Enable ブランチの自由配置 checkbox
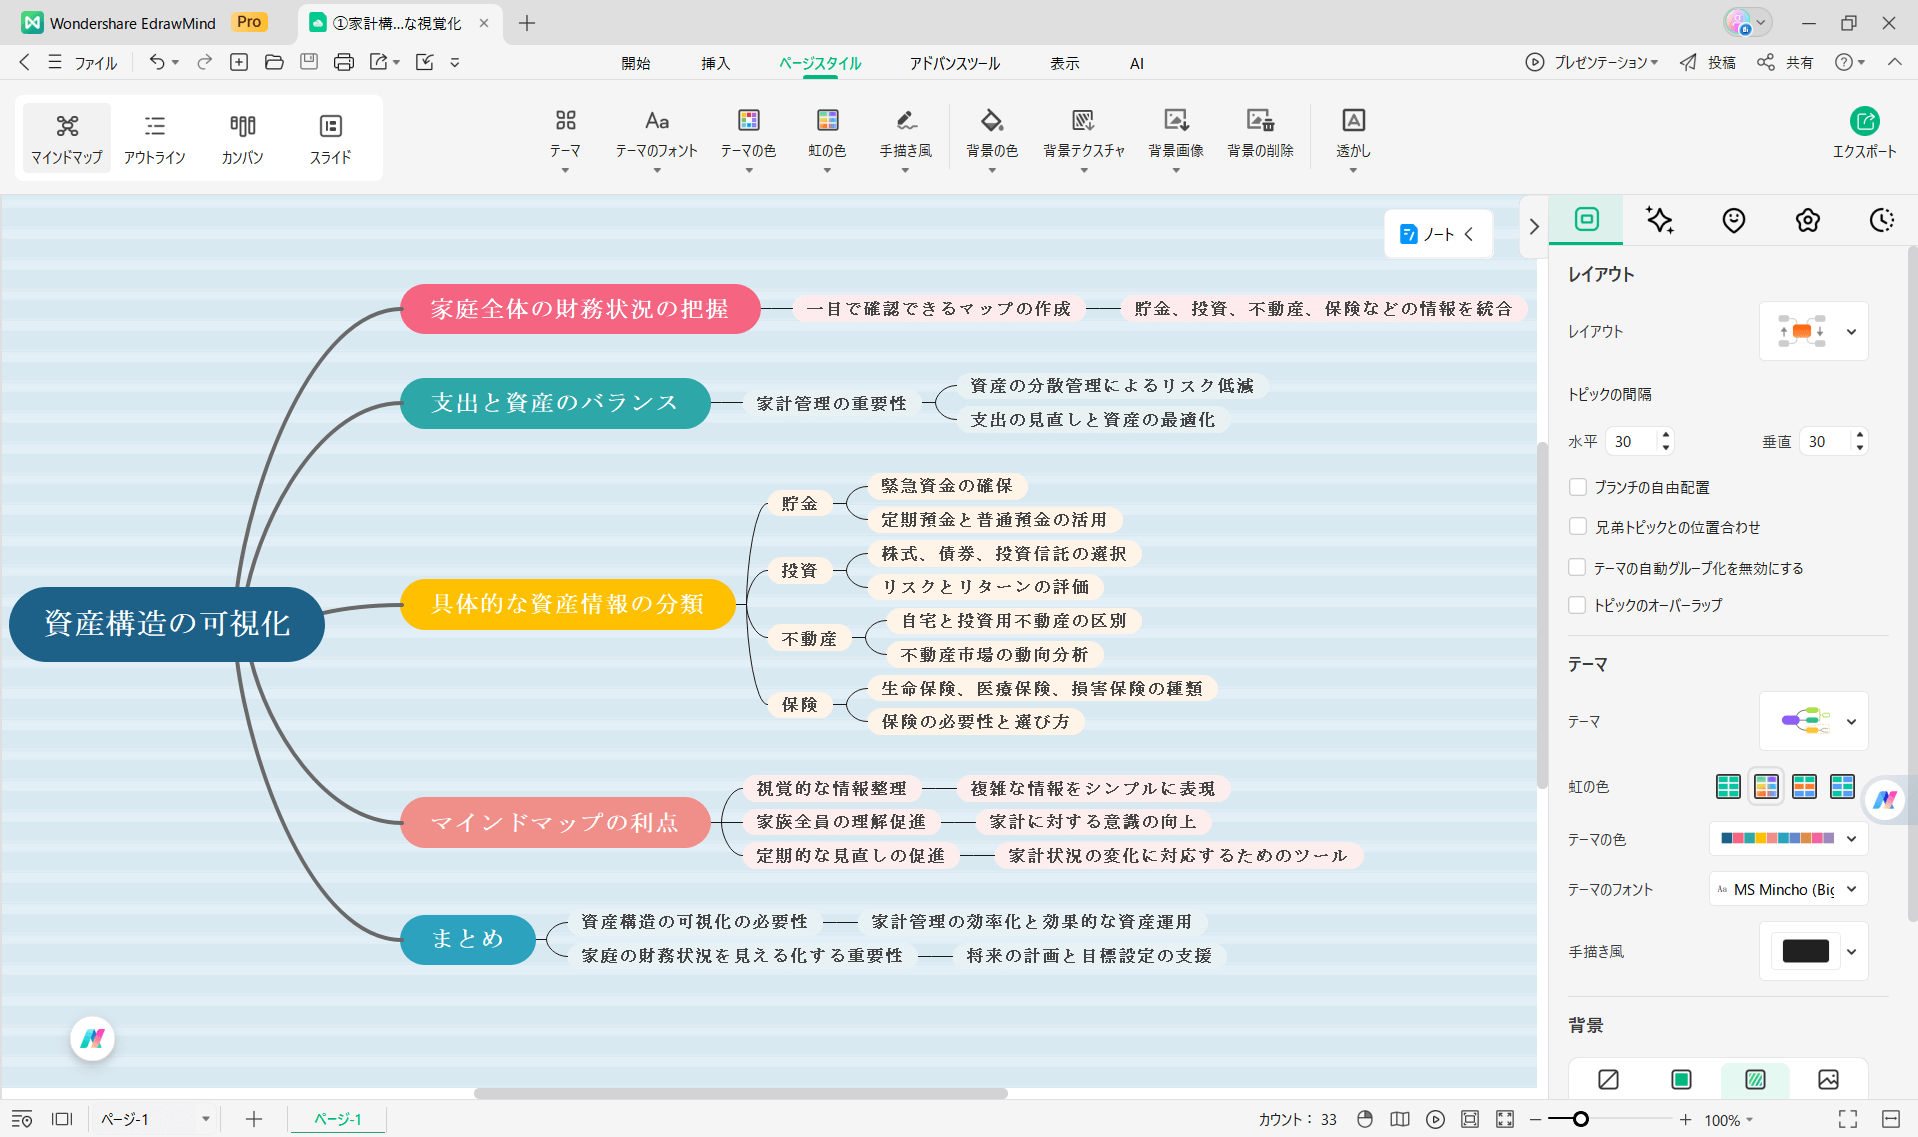Screen dimensions: 1918x1137 coord(1578,487)
